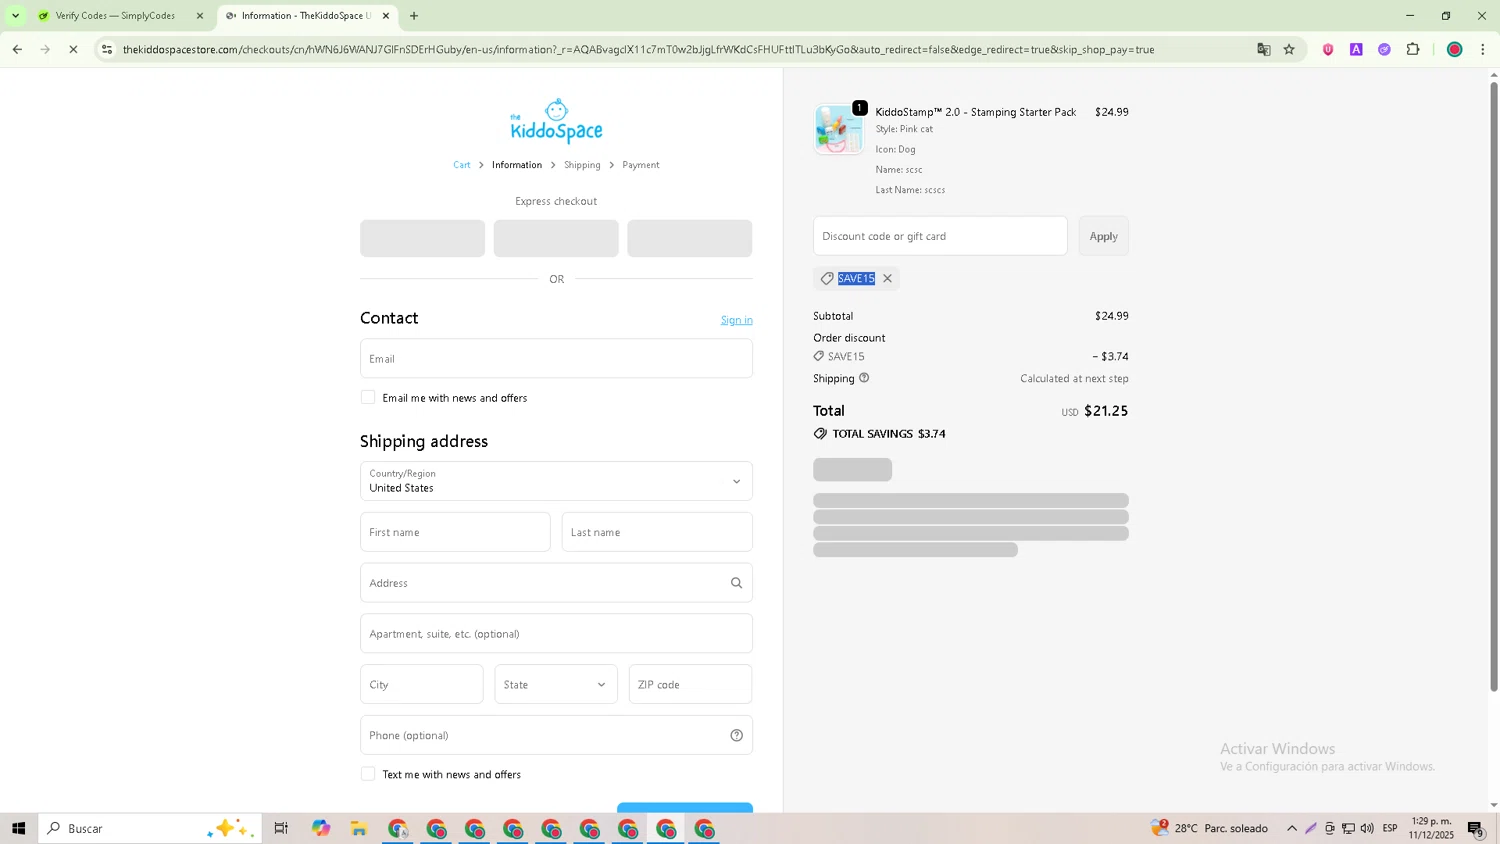The width and height of the screenshot is (1500, 844).
Task: Open Task View on the taskbar
Action: pyautogui.click(x=281, y=828)
